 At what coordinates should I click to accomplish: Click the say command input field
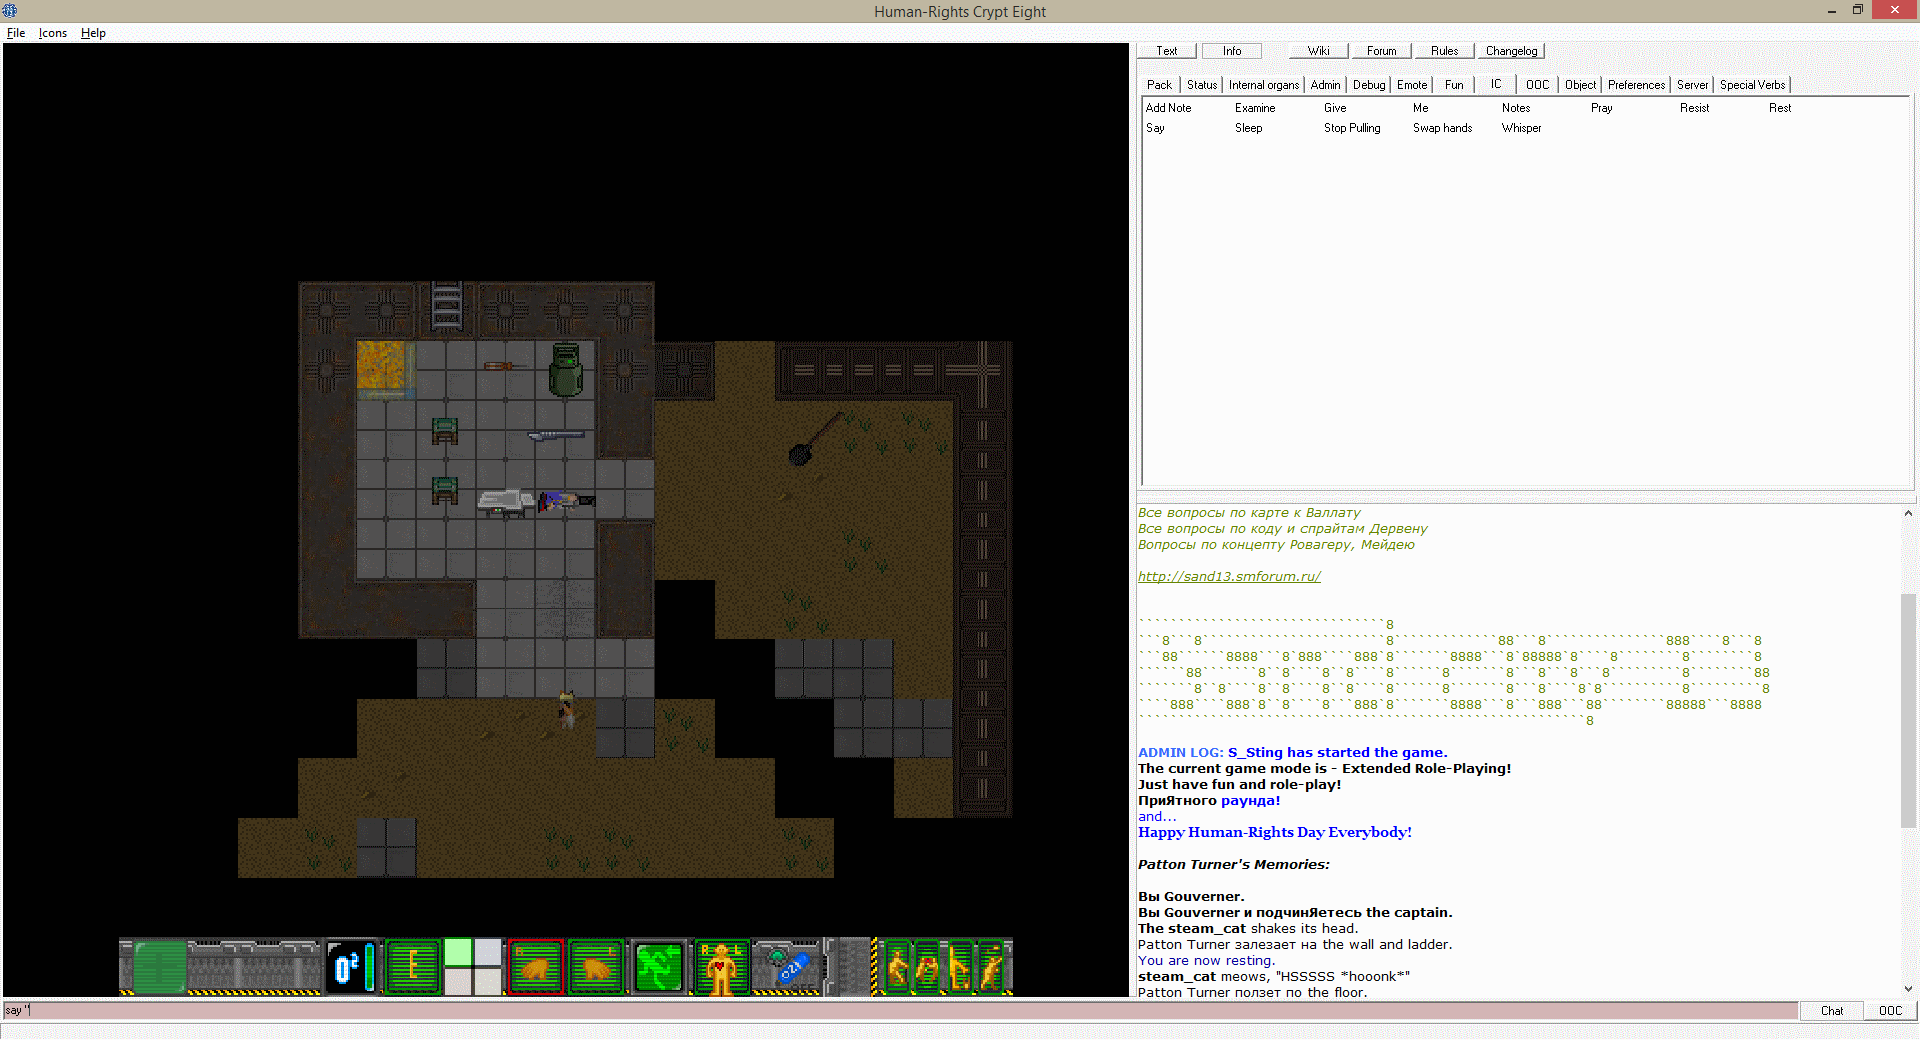[x=900, y=1011]
